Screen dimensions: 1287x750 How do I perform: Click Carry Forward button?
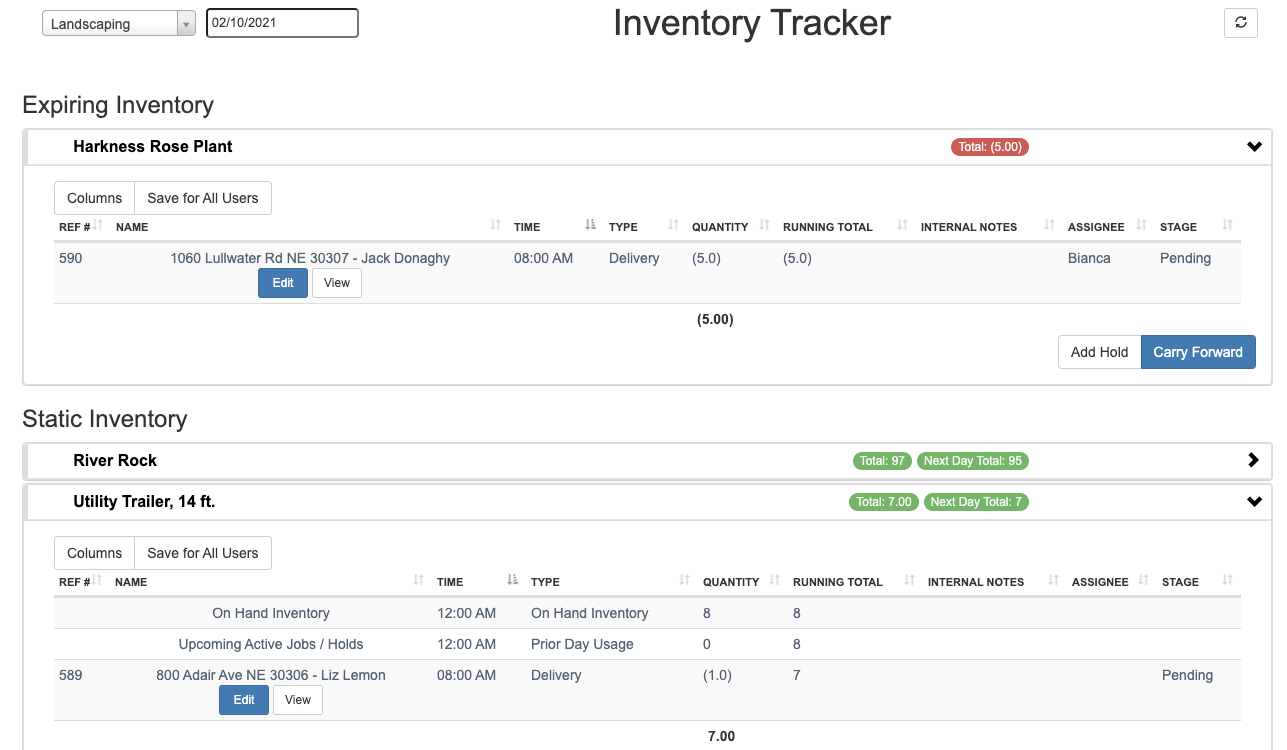click(x=1197, y=352)
